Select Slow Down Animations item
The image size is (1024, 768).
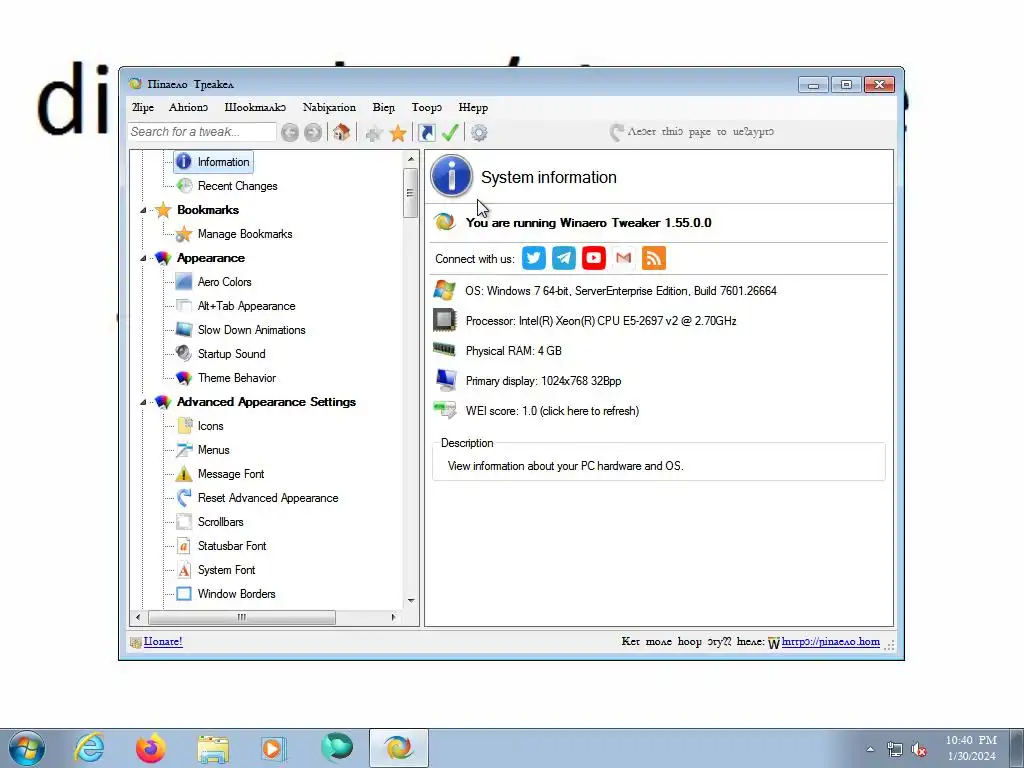251,330
